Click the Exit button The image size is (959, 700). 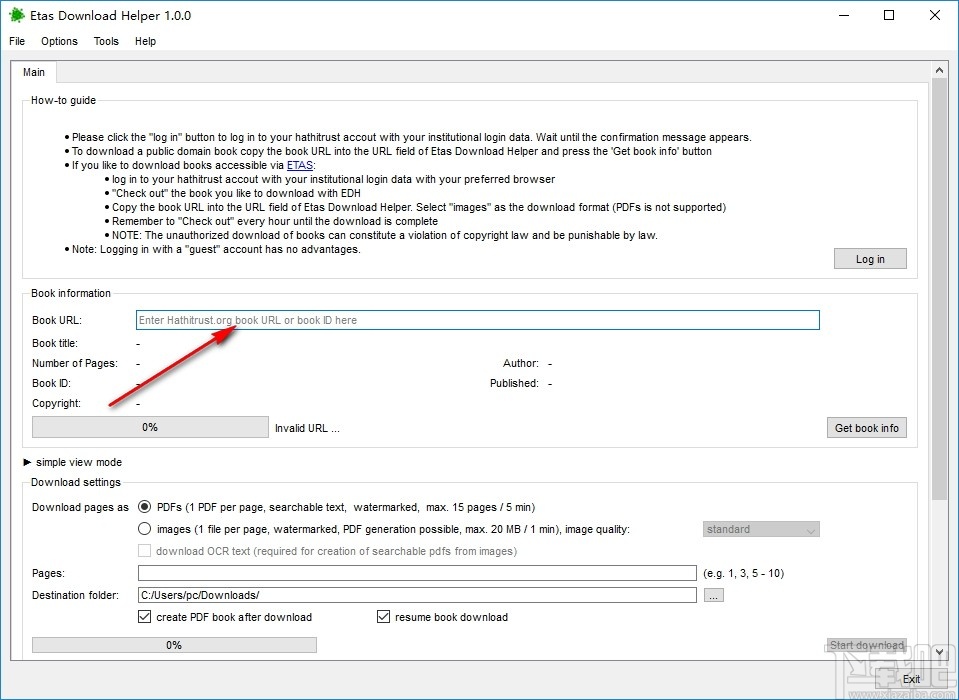click(910, 678)
